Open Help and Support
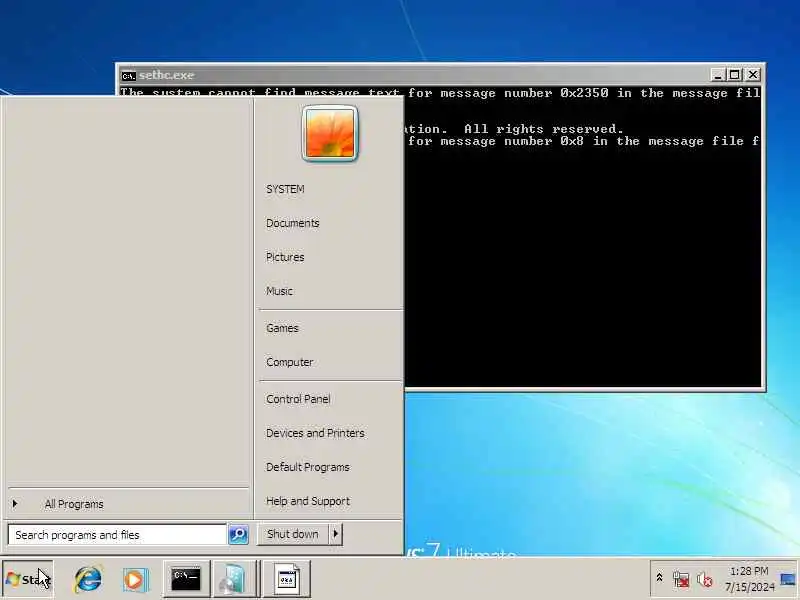This screenshot has height=600, width=800. pos(308,501)
